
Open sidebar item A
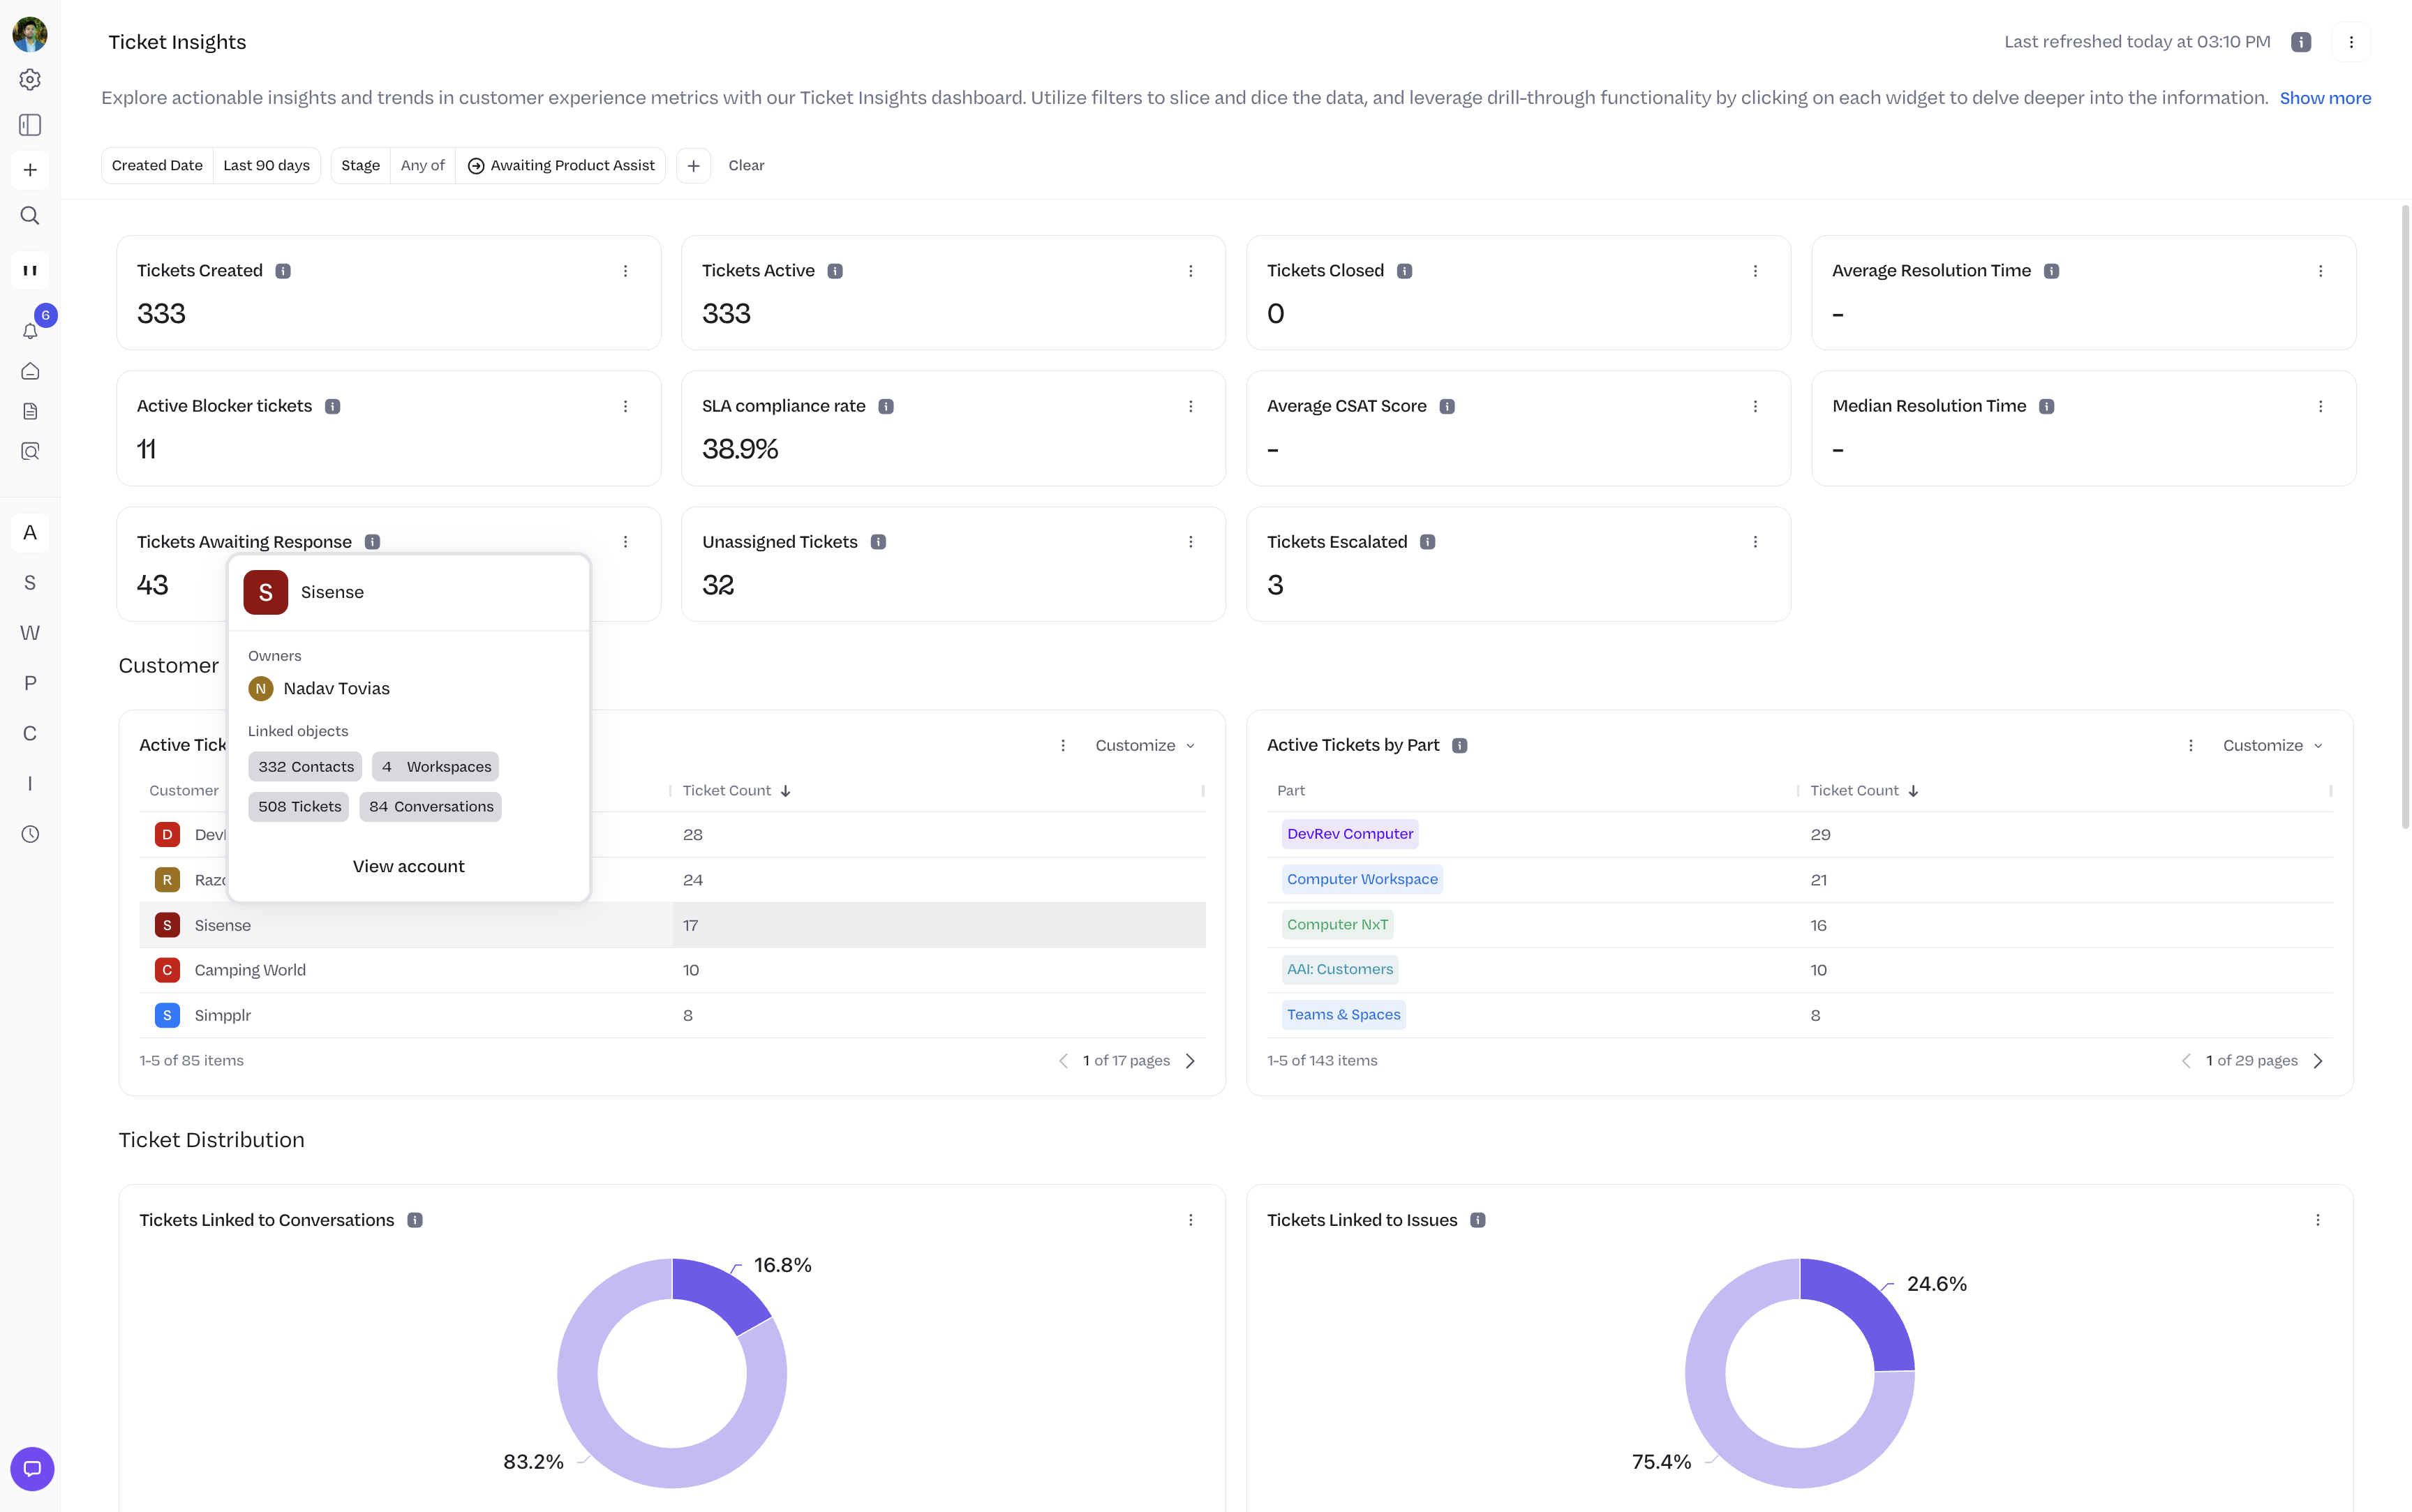(x=30, y=533)
